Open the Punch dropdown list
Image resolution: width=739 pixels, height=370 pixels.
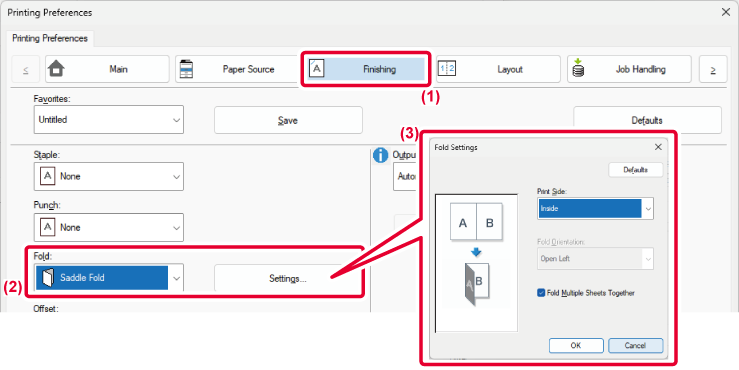(x=108, y=227)
